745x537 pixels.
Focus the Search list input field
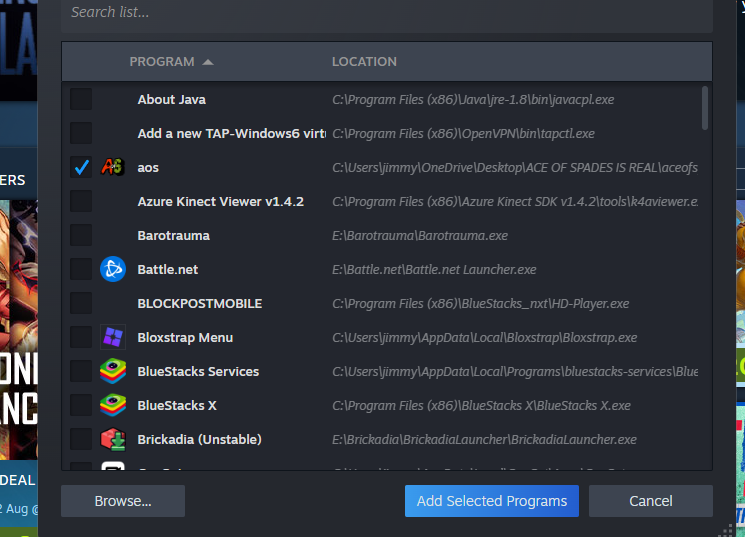coord(387,13)
